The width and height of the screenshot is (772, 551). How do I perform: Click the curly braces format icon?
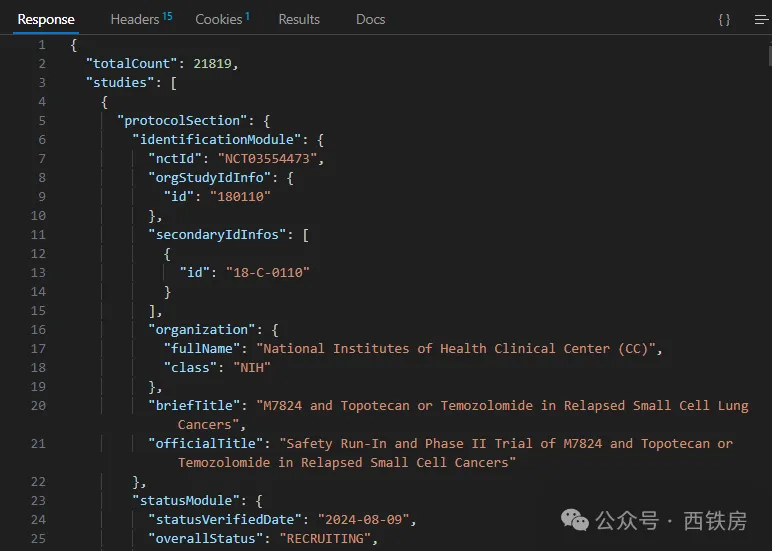[724, 19]
